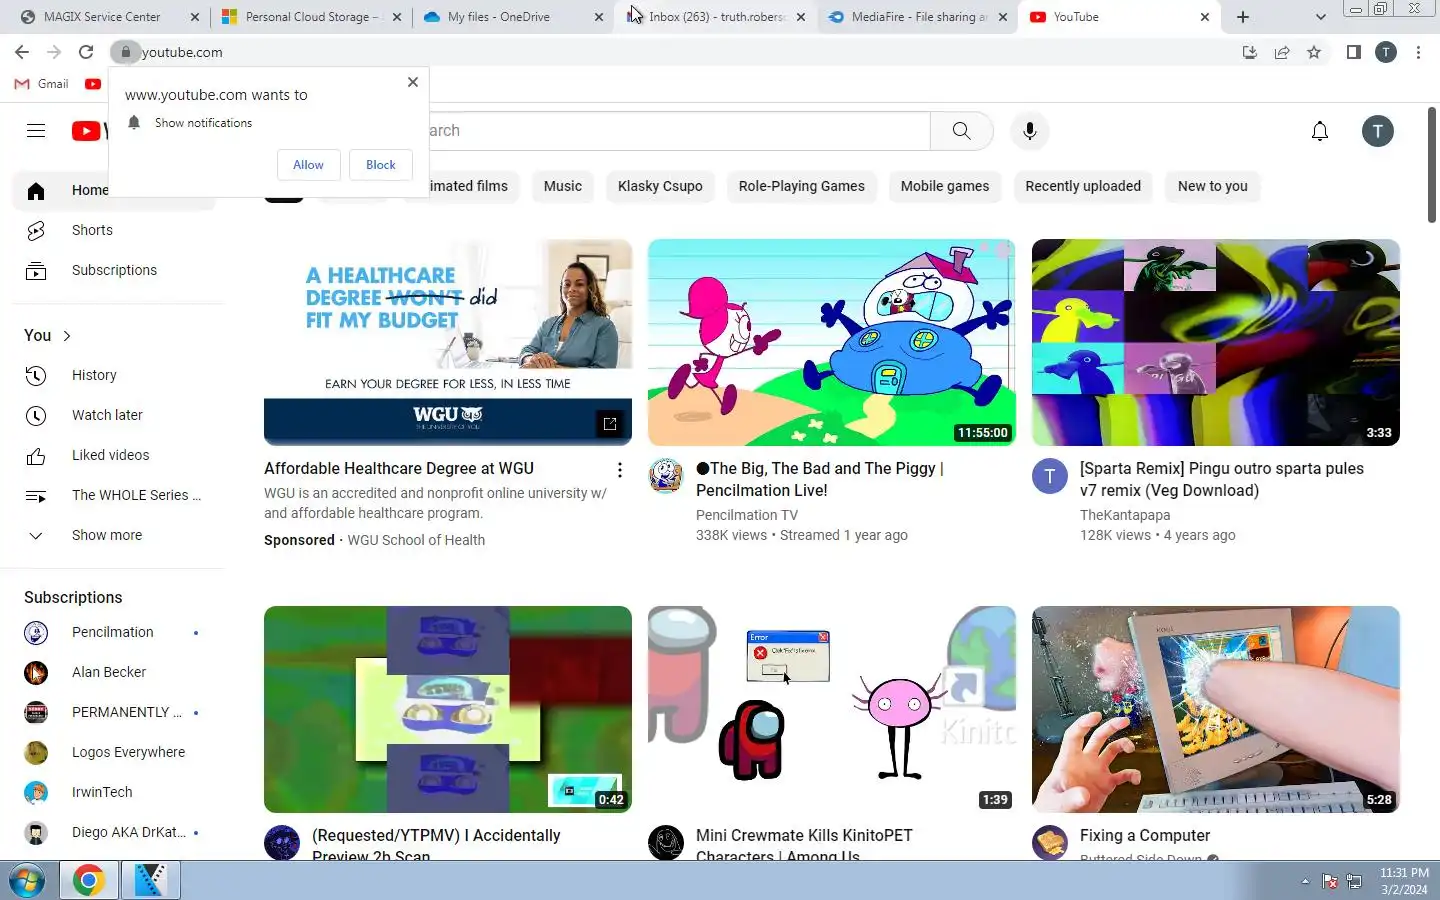The height and width of the screenshot is (900, 1440).
Task: Allow YouTube notifications
Action: click(x=308, y=165)
